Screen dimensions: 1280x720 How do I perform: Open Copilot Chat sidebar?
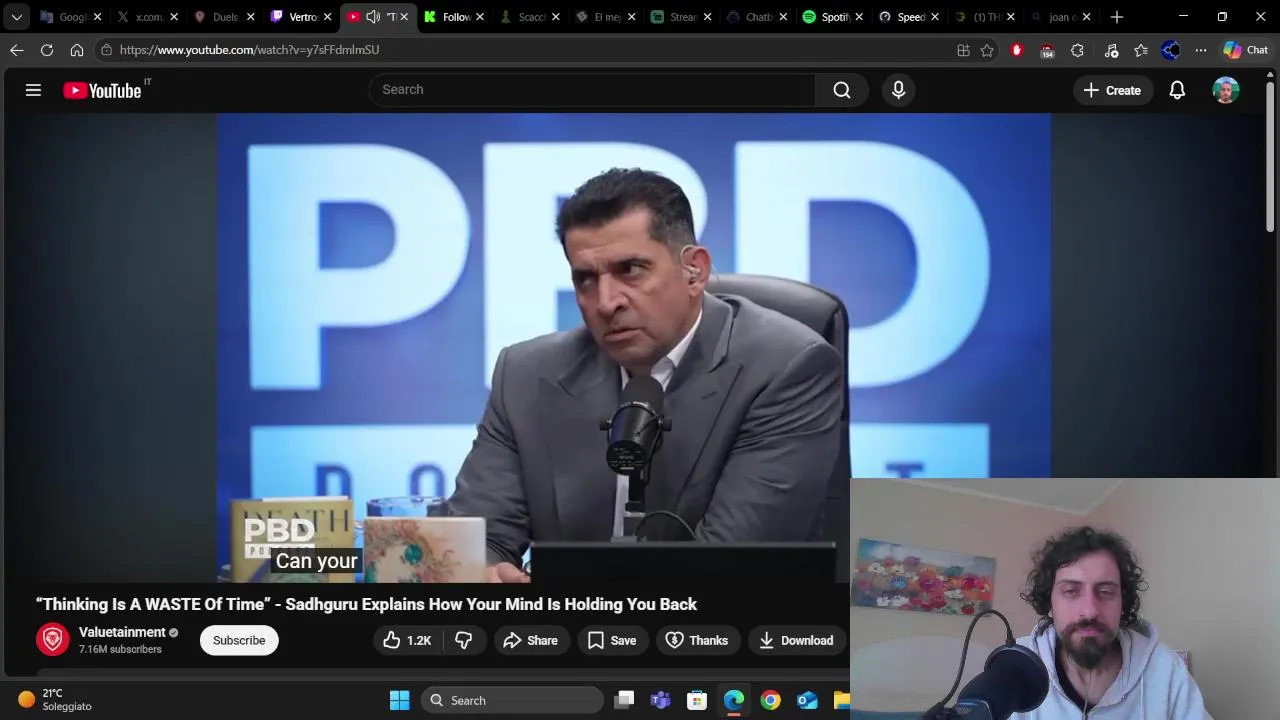[1246, 50]
